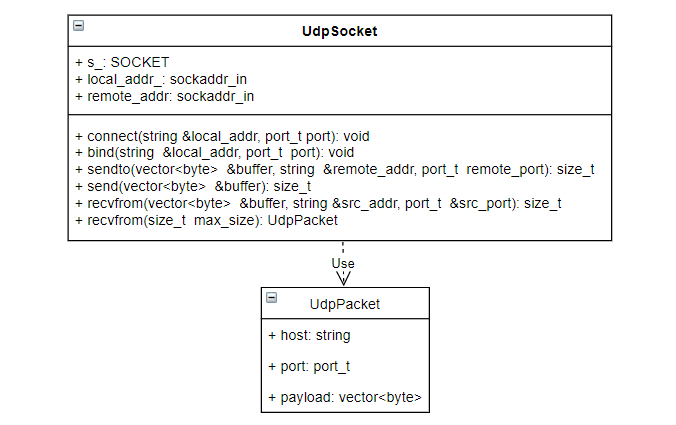Collapse the UdpSocket class box
This screenshot has height=425, width=676.
(x=79, y=26)
